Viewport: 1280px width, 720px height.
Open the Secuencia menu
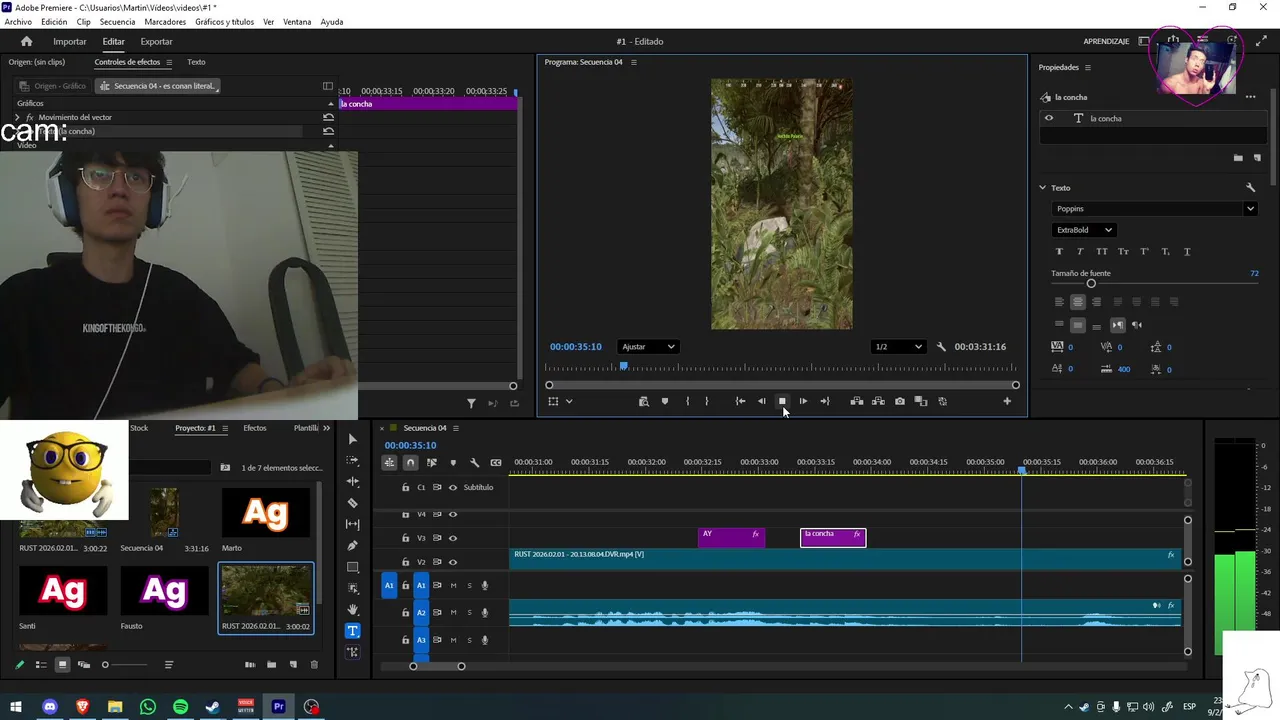pos(117,22)
